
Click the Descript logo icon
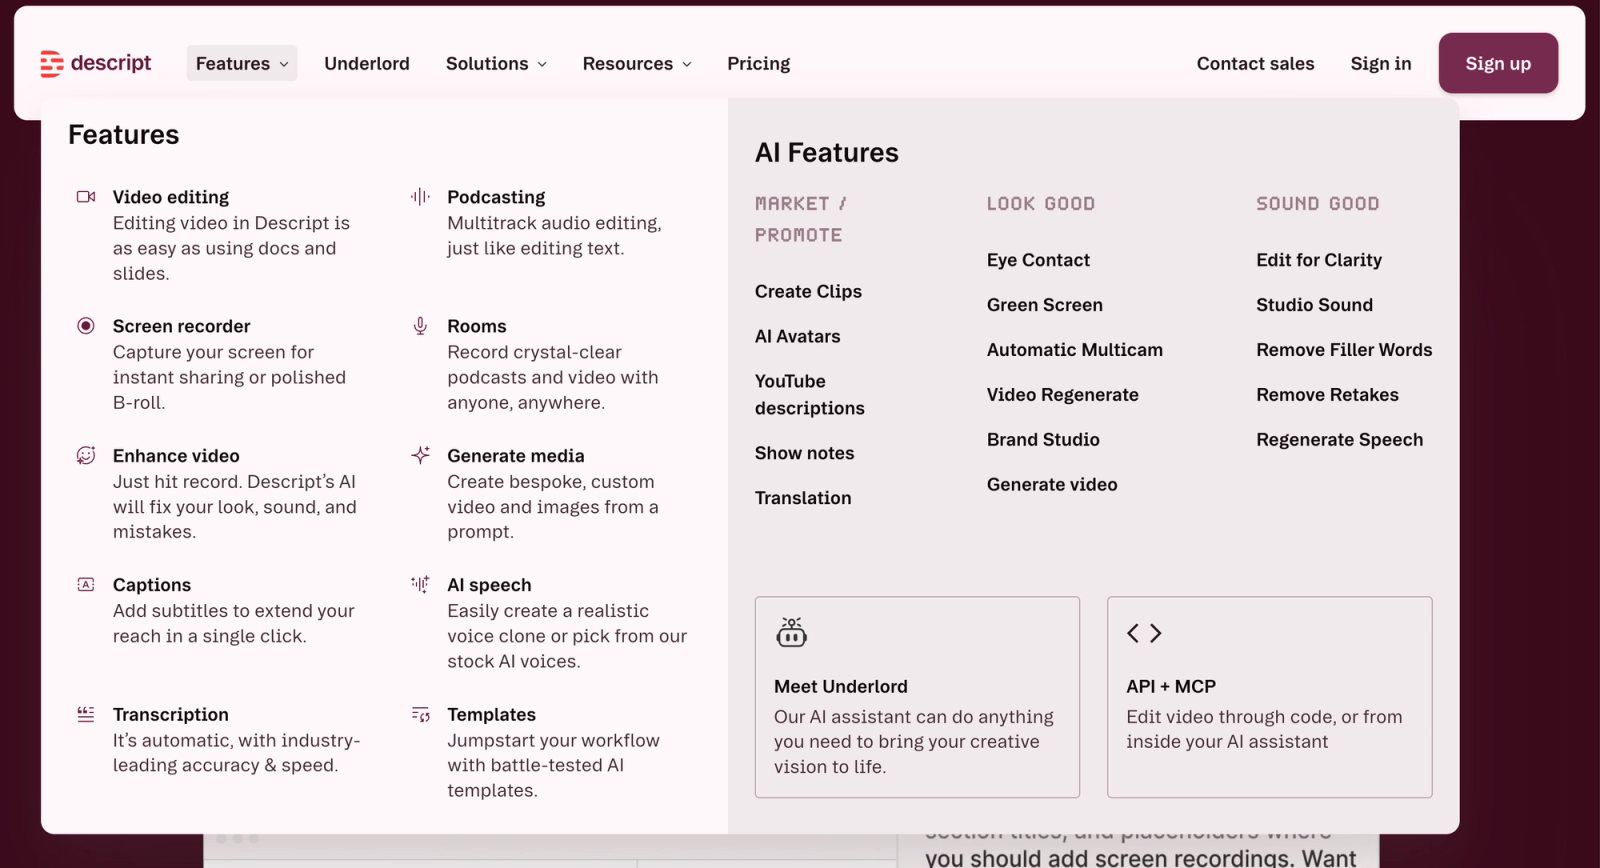(x=52, y=64)
